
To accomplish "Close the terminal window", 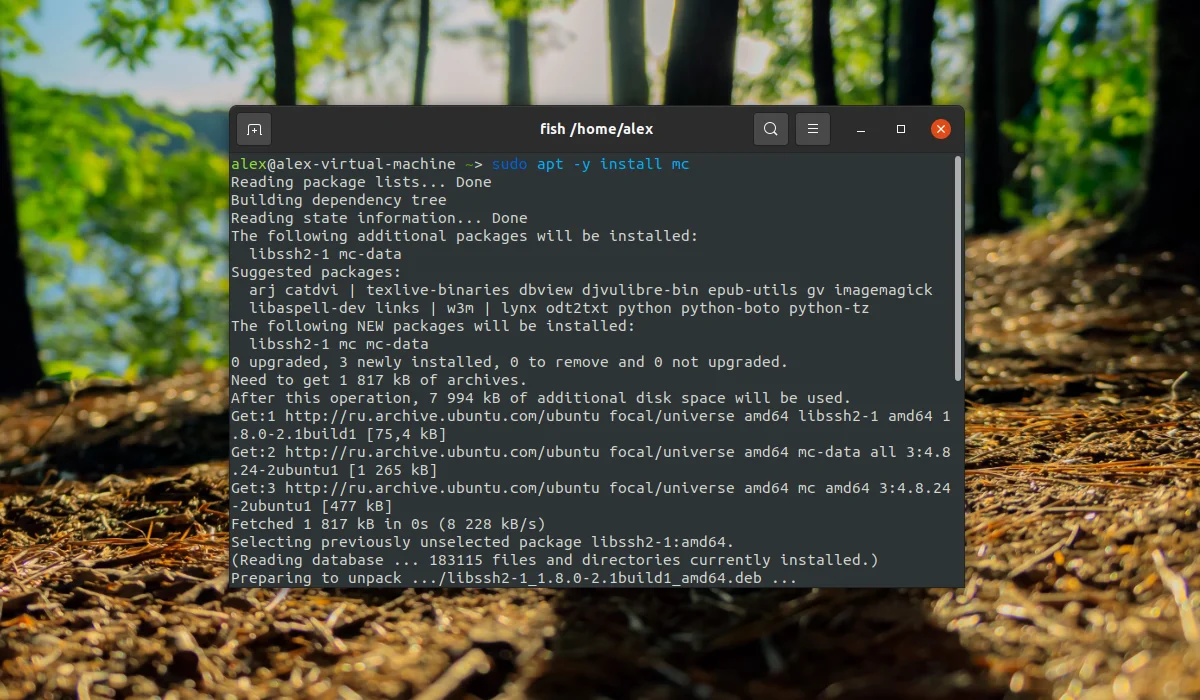I will (940, 129).
